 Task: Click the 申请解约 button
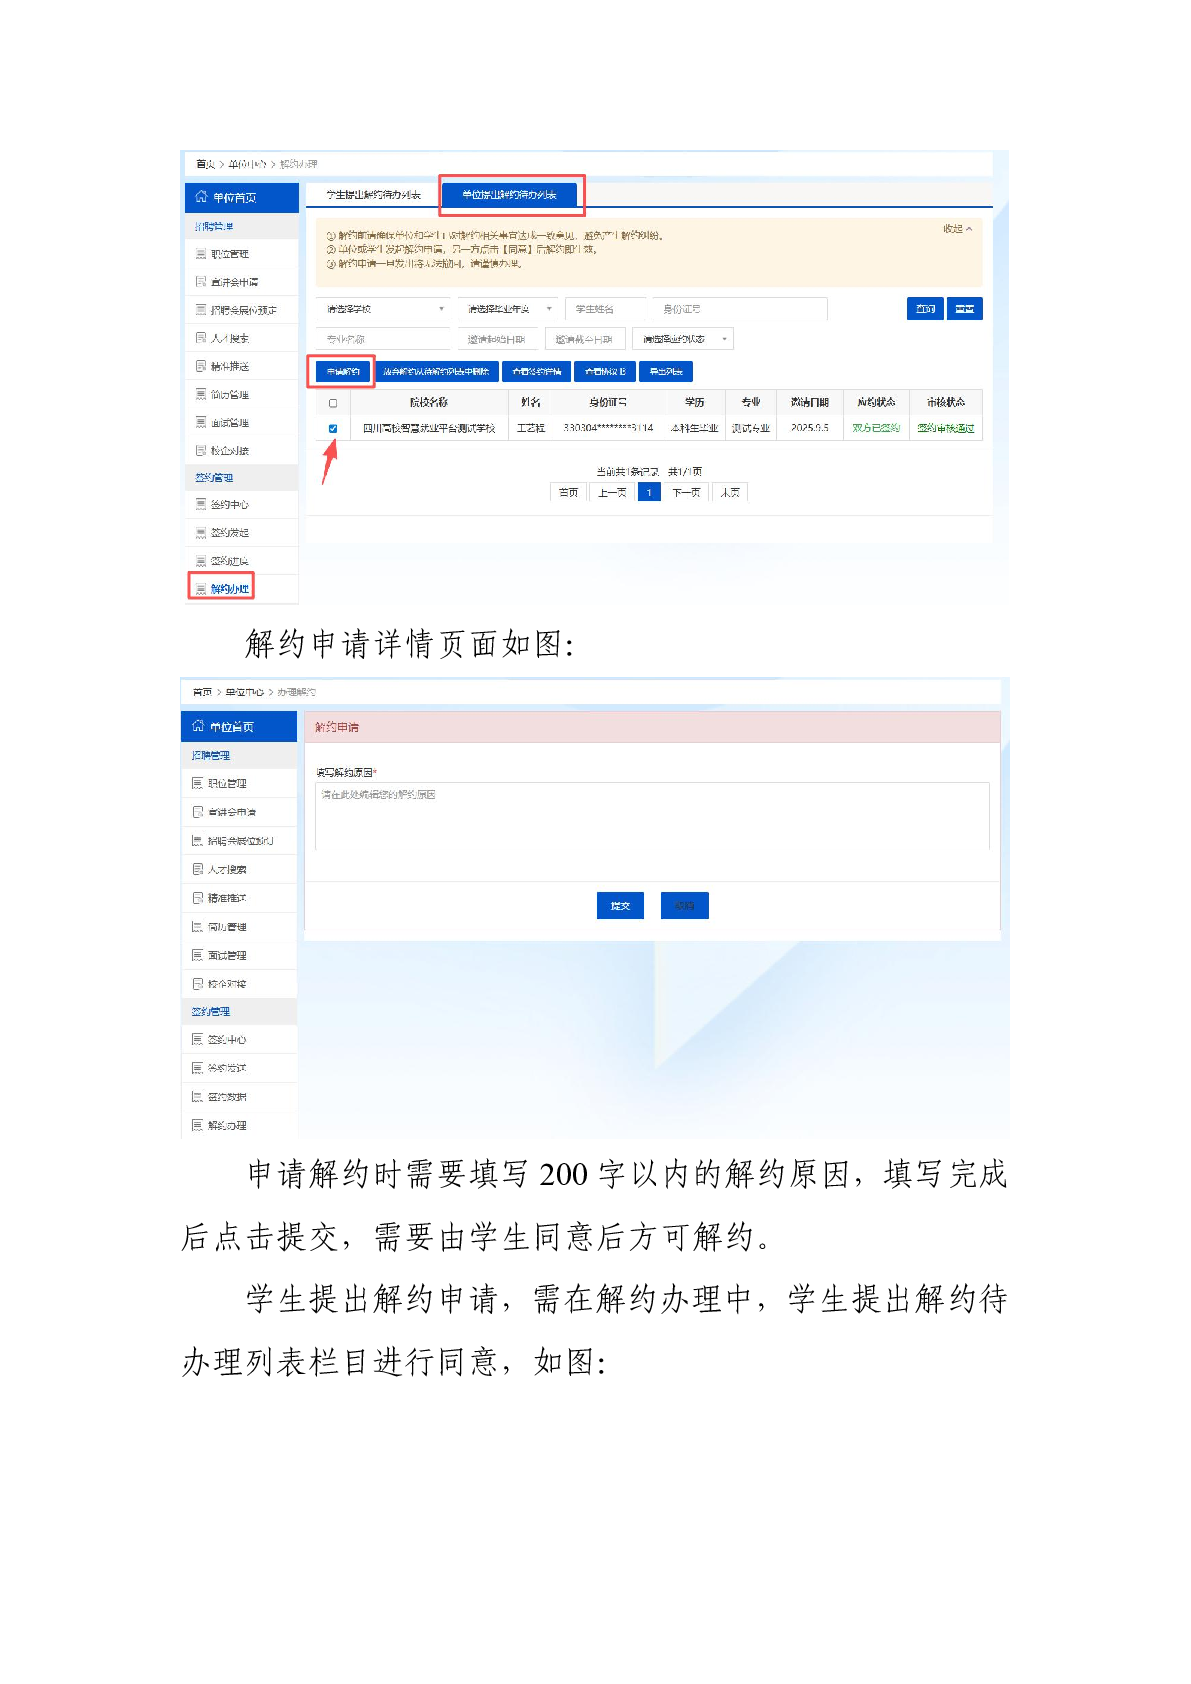pyautogui.click(x=342, y=372)
